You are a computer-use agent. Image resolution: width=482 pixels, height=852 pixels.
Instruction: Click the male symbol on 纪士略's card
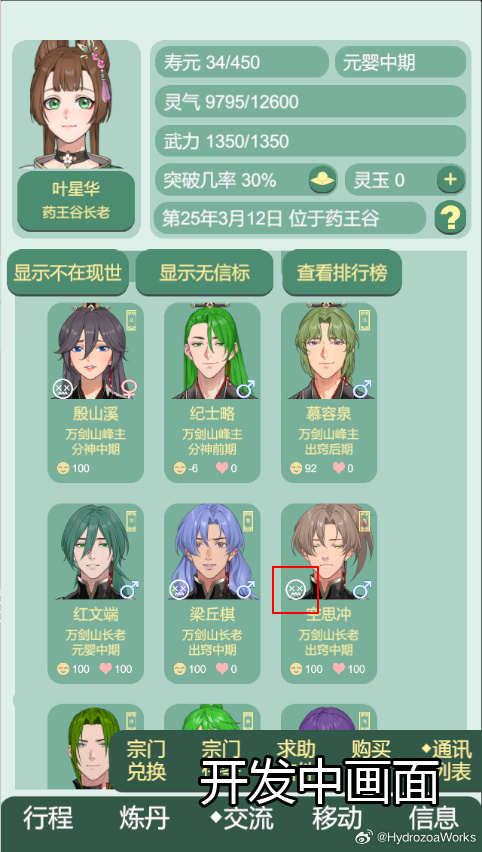246,389
